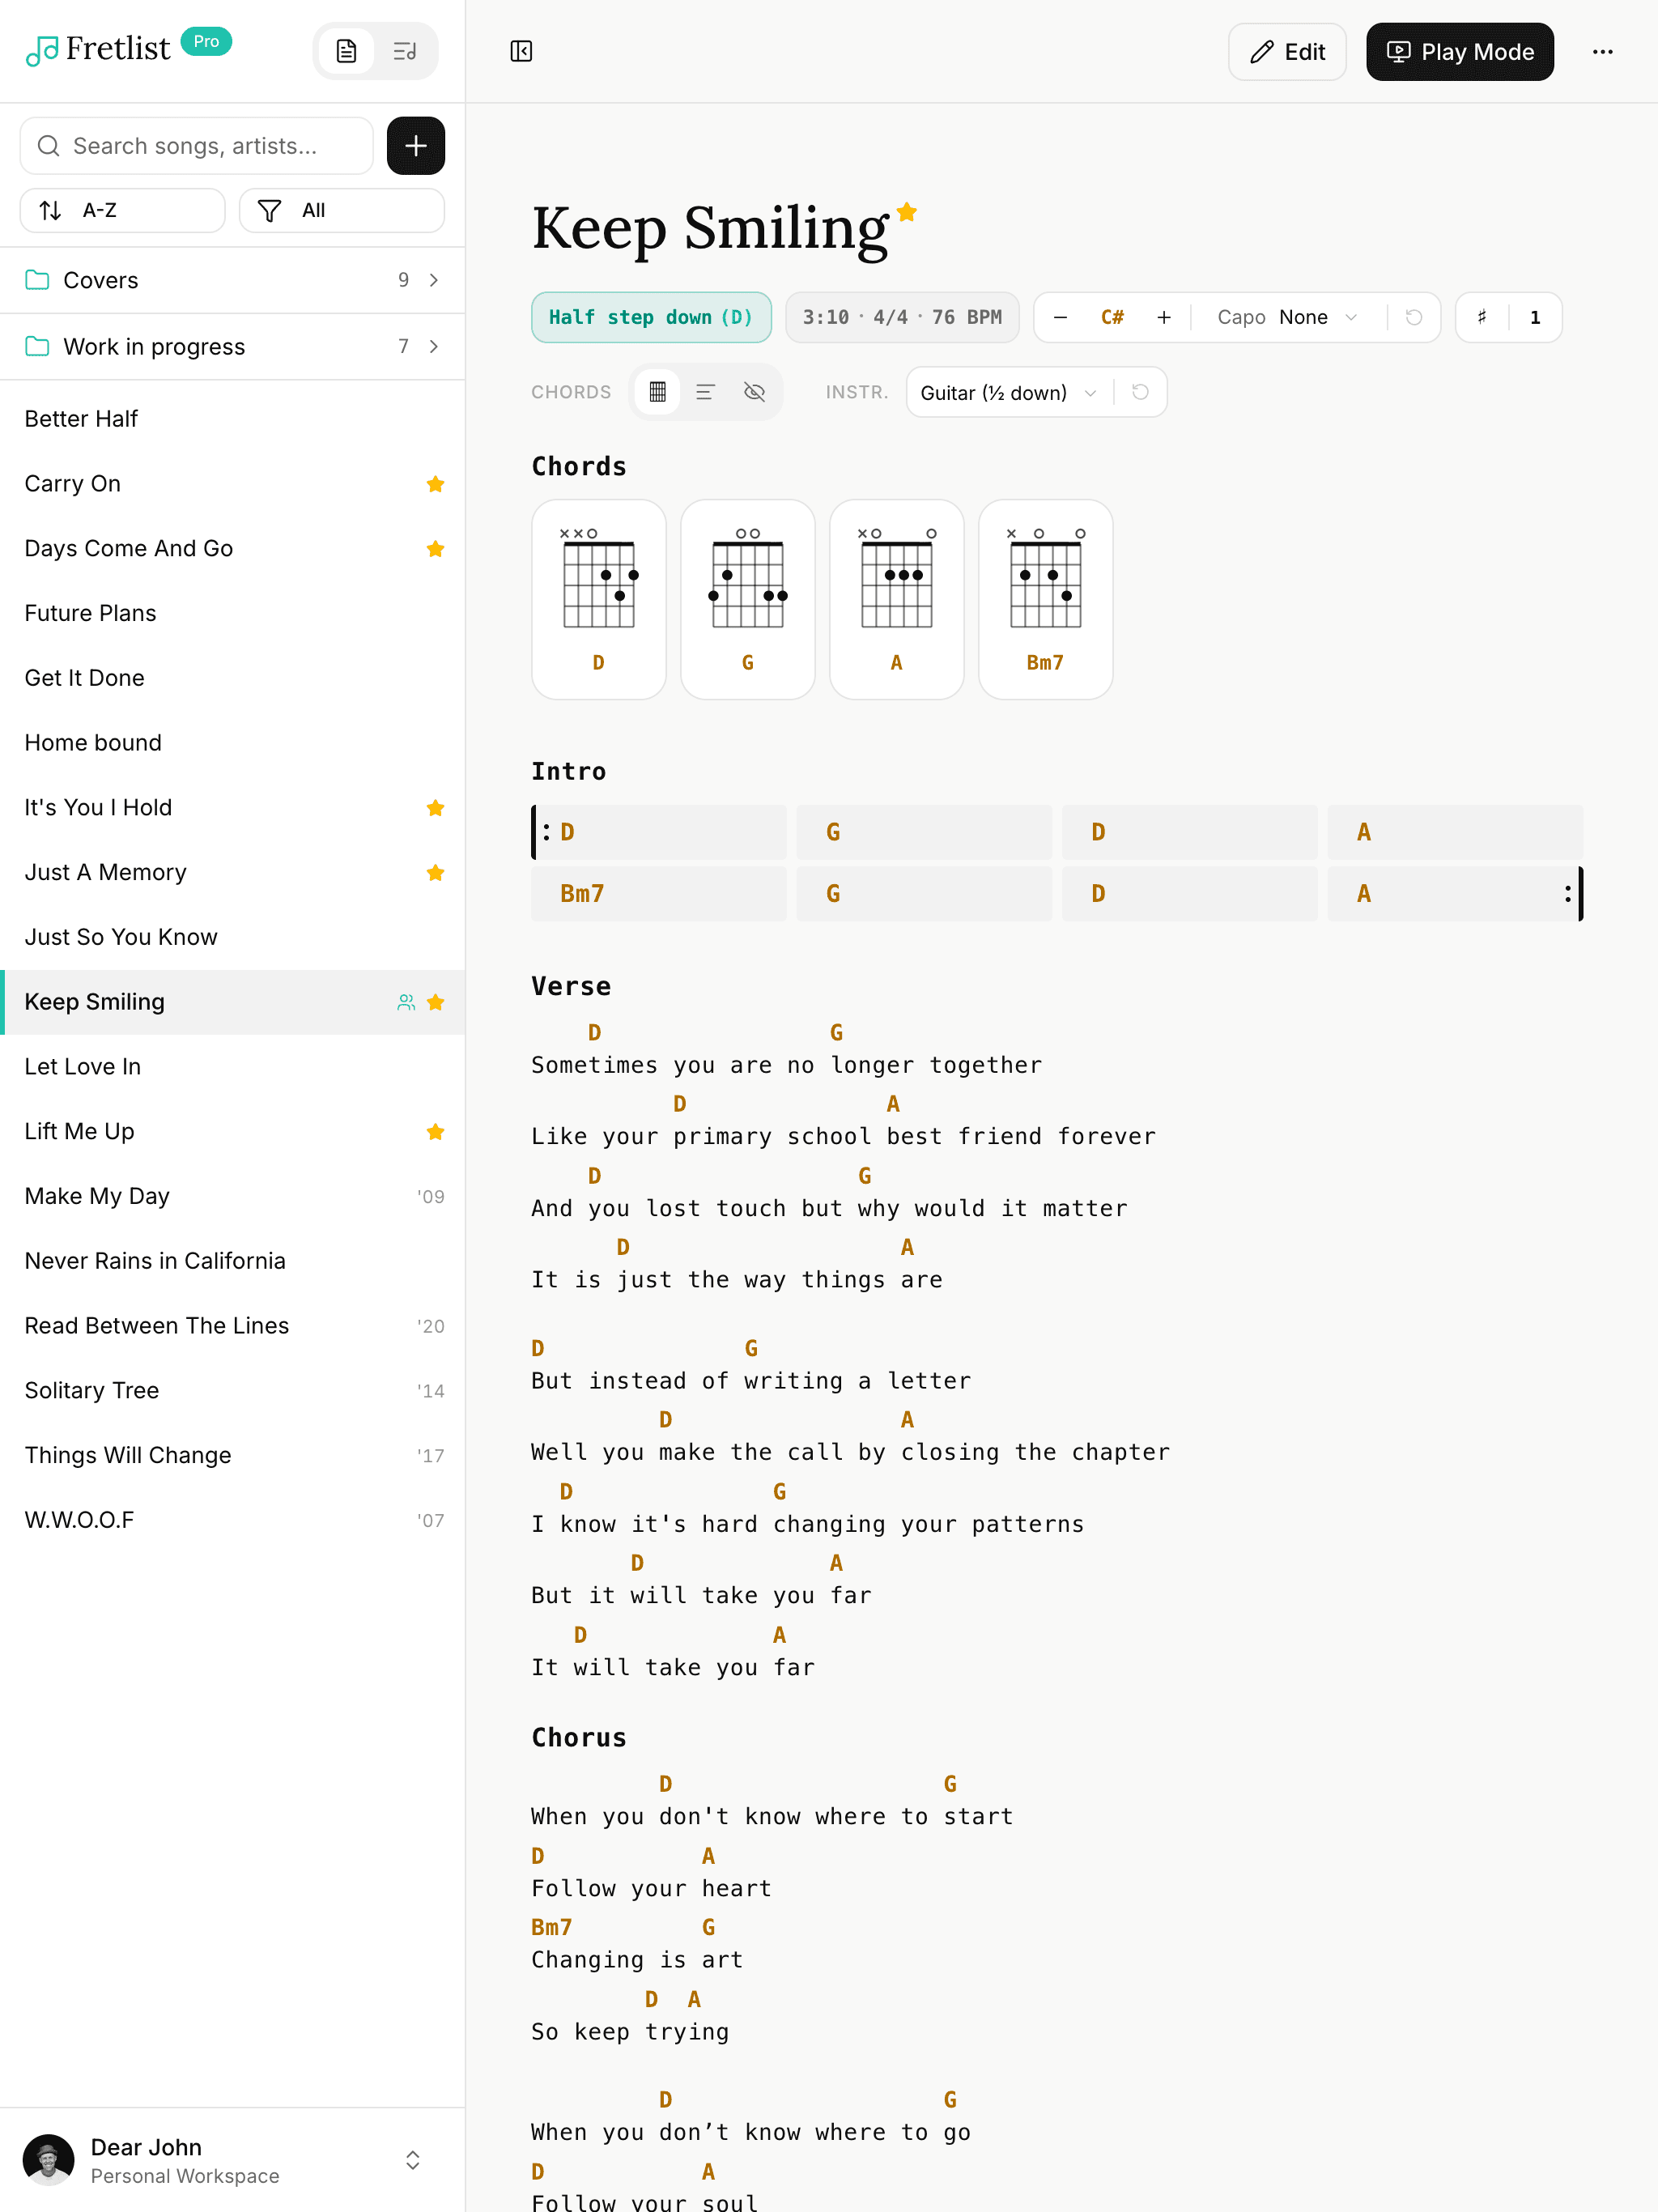Toggle the favorite star beside Keep Smiling title

tap(907, 212)
